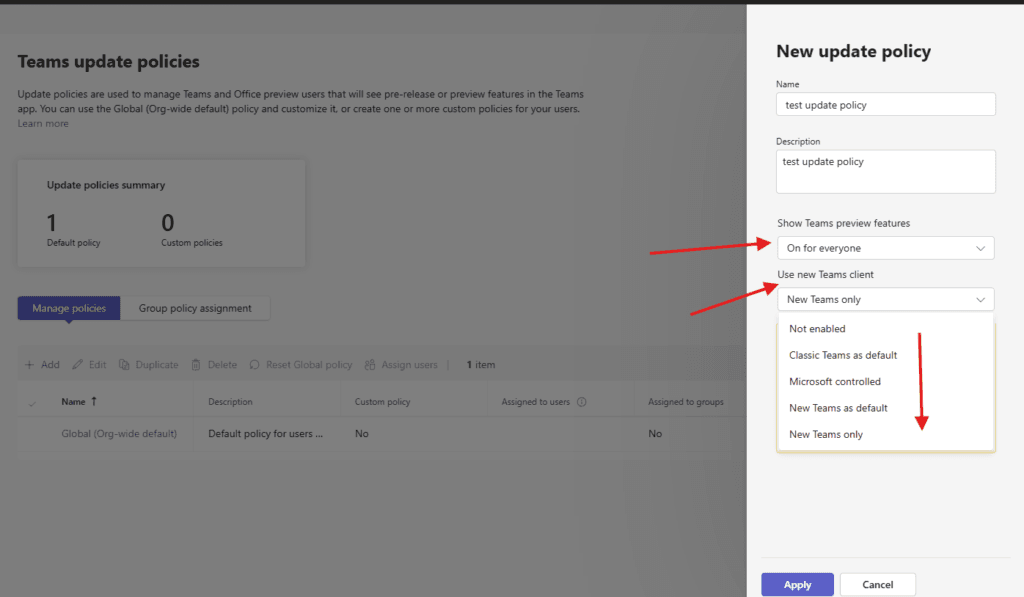
Task: Click the Reset Global policy icon
Action: pyautogui.click(x=255, y=365)
